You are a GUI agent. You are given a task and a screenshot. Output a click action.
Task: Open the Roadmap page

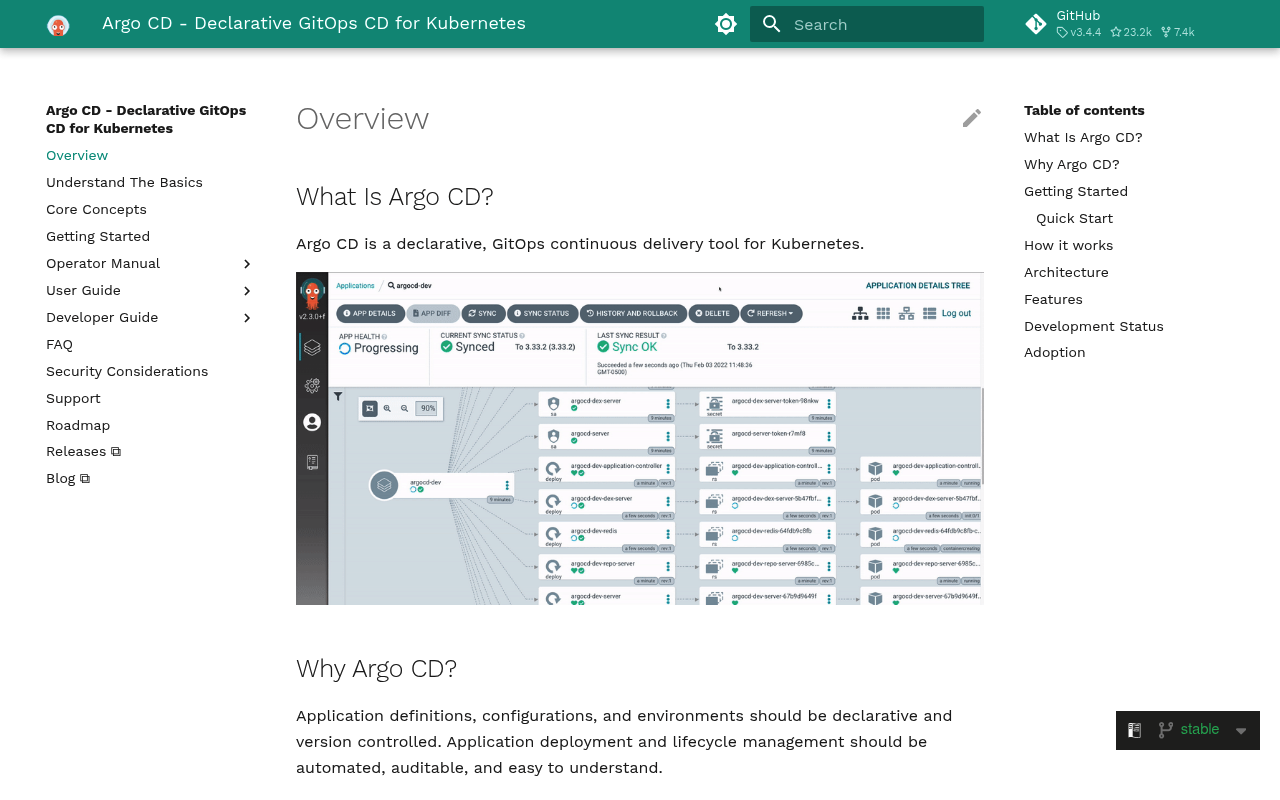click(78, 425)
